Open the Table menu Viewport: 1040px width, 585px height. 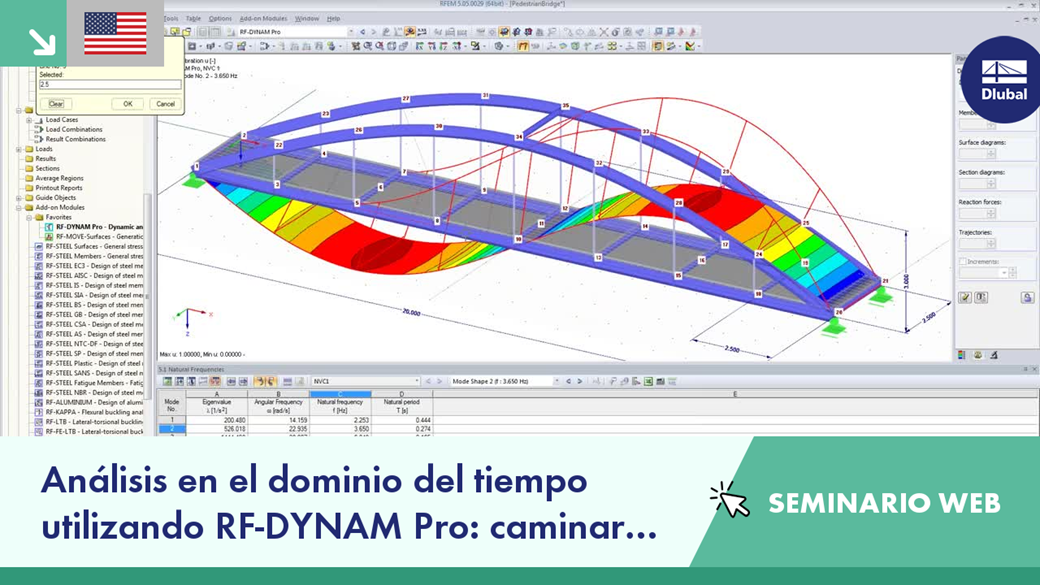coord(193,19)
